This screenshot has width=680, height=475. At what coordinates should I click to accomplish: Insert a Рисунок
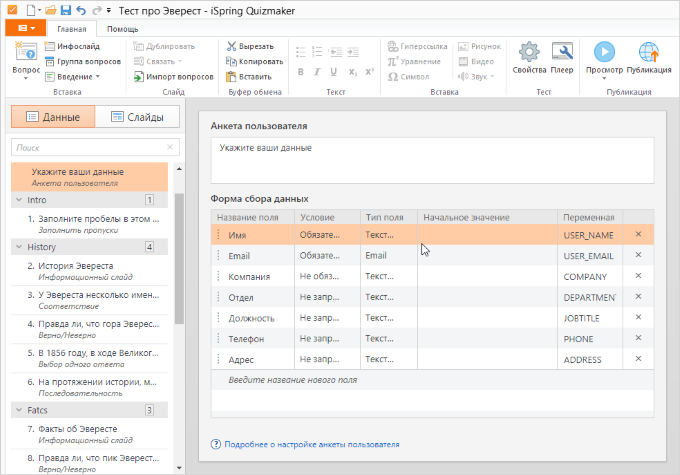(x=480, y=46)
